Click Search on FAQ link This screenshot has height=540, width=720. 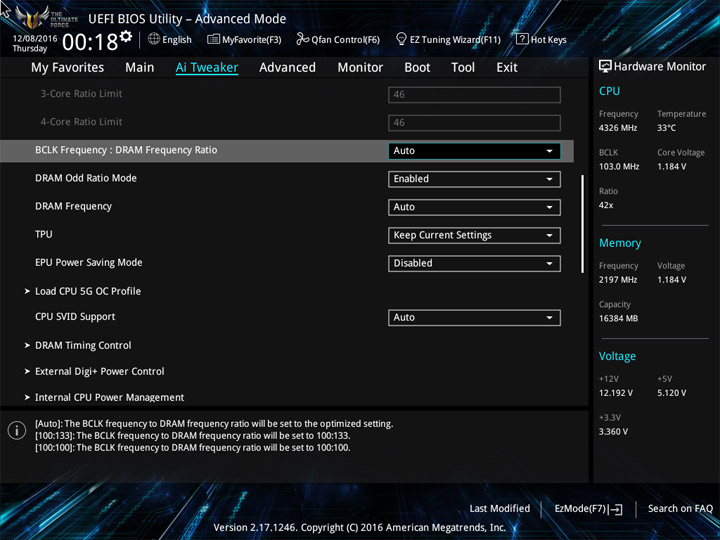click(x=680, y=509)
